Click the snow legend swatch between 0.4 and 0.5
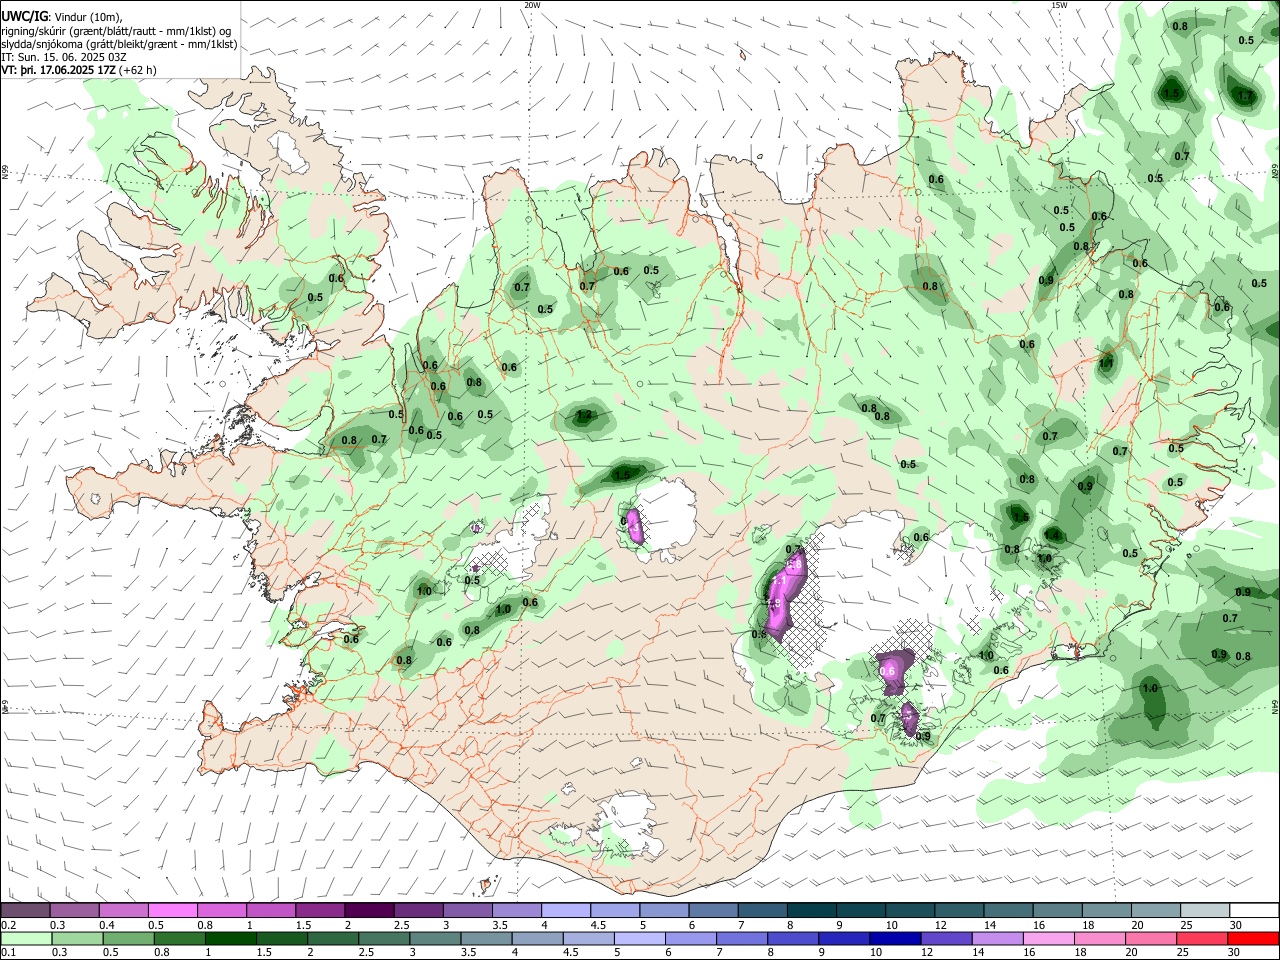Viewport: 1280px width, 960px height. pyautogui.click(x=123, y=911)
